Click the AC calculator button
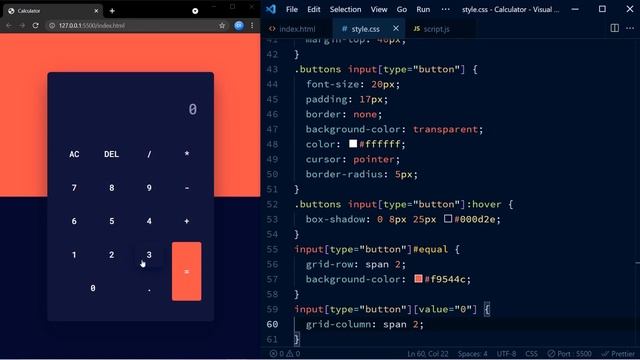Image resolution: width=640 pixels, height=360 pixels. [74, 154]
